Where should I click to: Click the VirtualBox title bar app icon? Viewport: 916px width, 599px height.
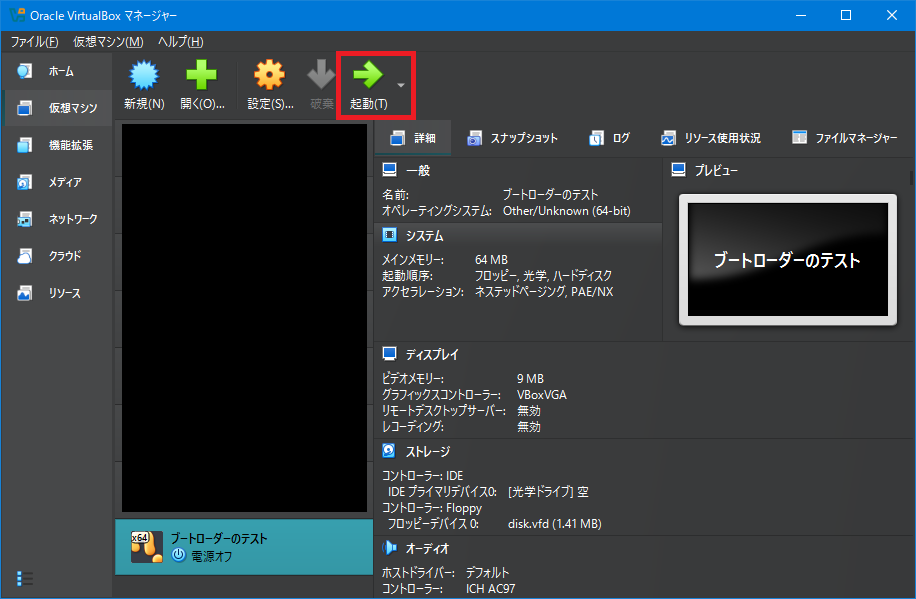(x=17, y=15)
